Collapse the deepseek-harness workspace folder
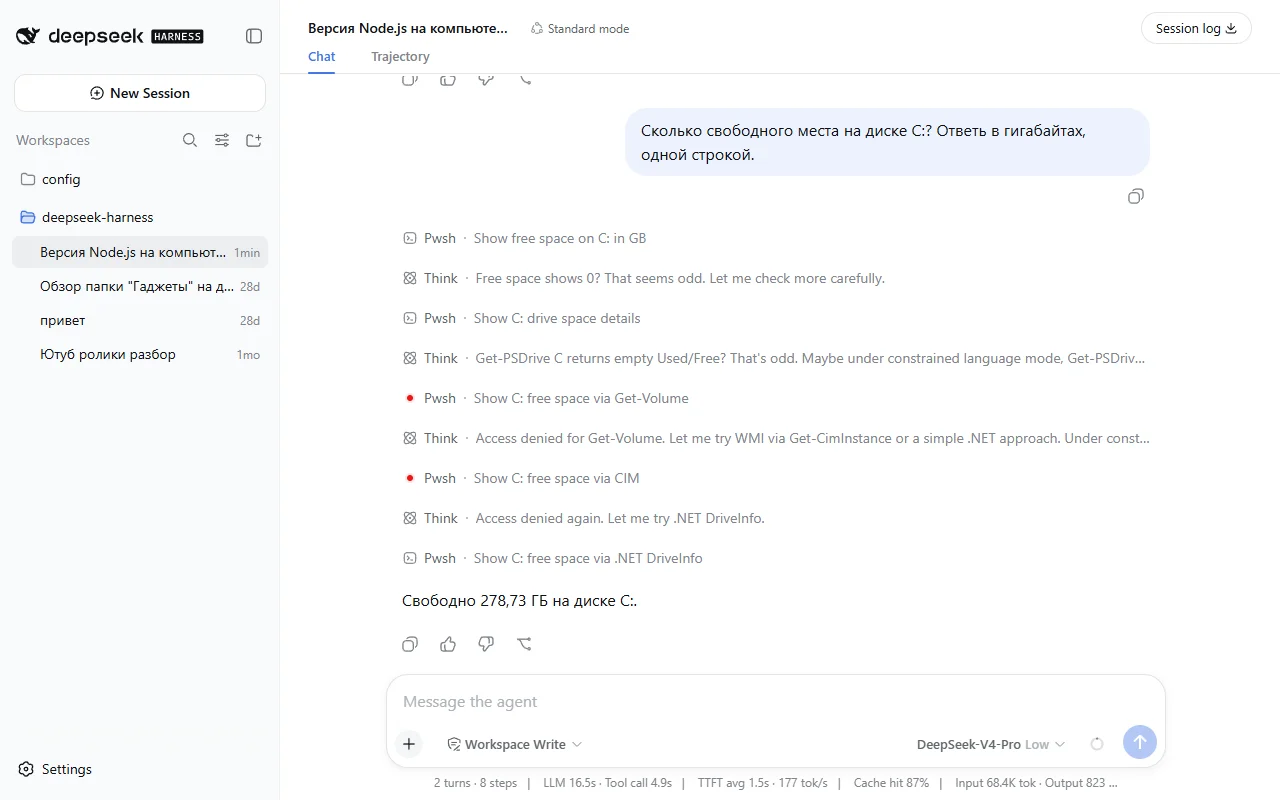Viewport: 1280px width, 800px height. pos(140,217)
